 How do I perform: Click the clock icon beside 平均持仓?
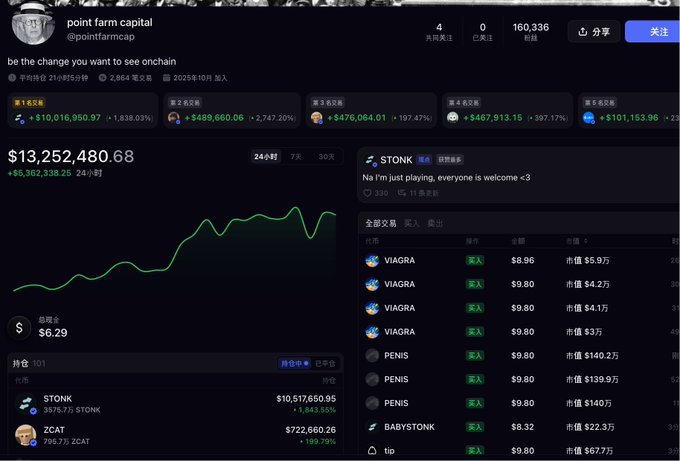[x=12, y=78]
